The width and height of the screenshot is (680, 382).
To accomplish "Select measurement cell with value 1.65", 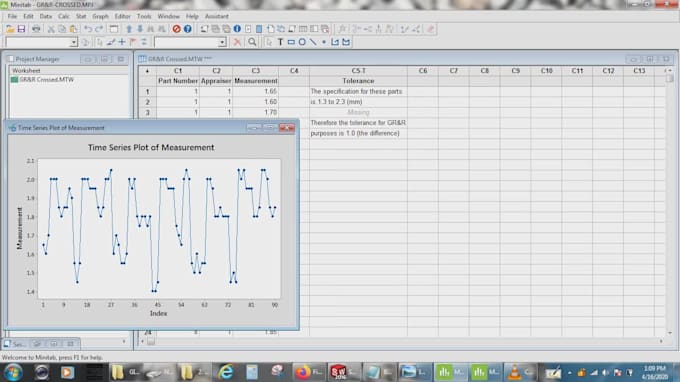I will (x=255, y=91).
